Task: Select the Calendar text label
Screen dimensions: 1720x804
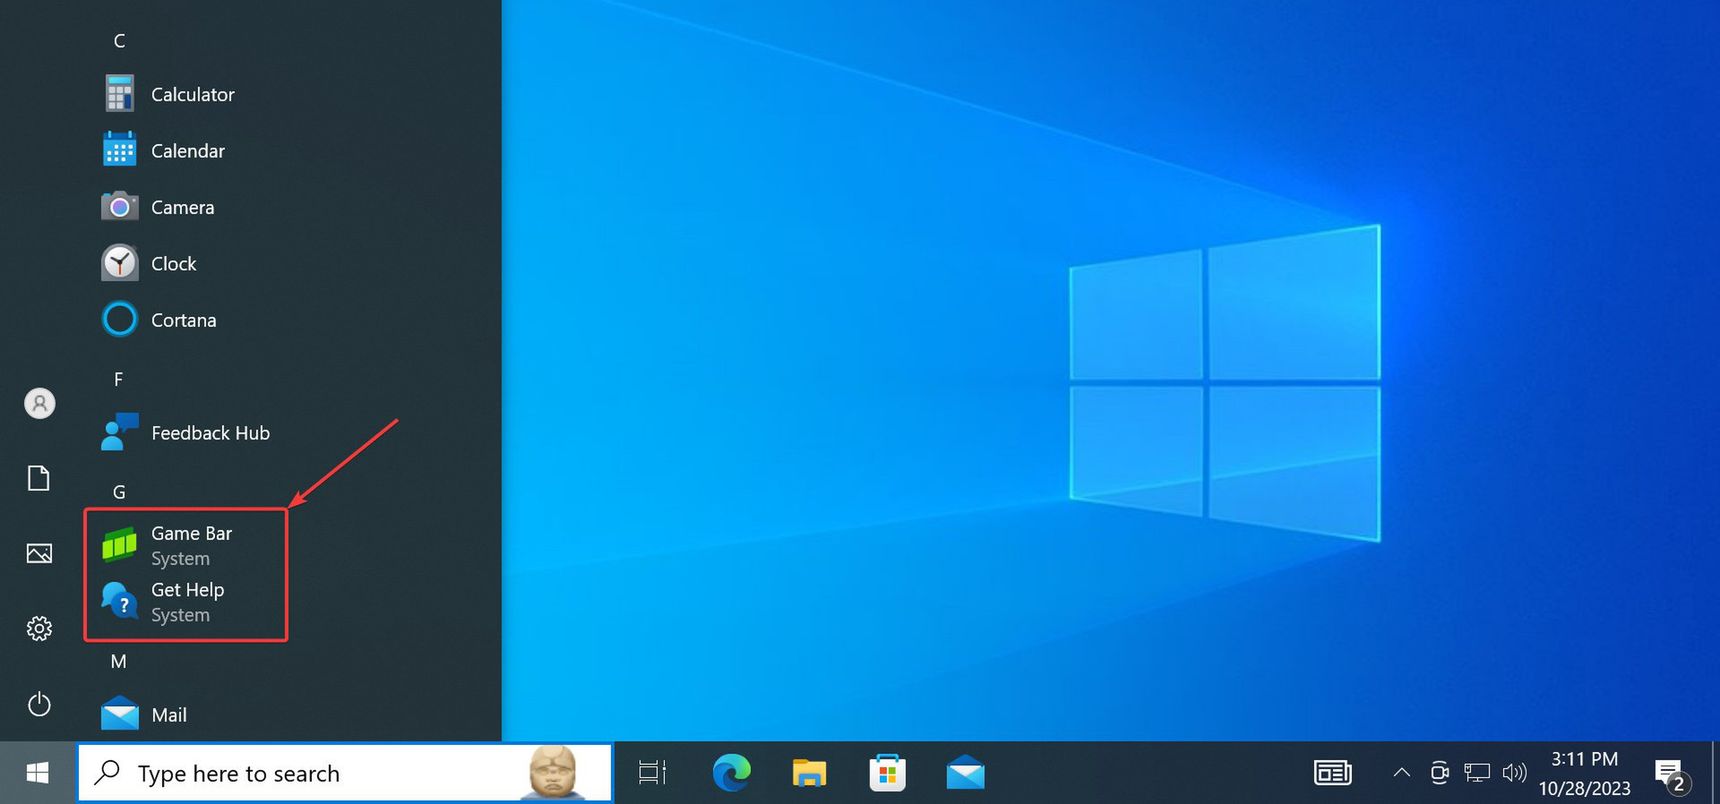Action: click(x=188, y=151)
